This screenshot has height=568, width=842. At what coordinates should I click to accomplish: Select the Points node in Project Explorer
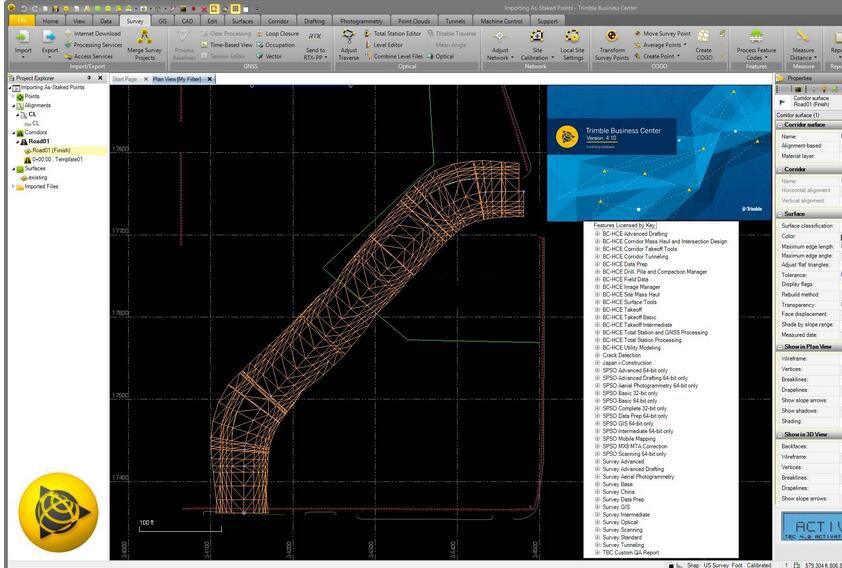pyautogui.click(x=32, y=97)
